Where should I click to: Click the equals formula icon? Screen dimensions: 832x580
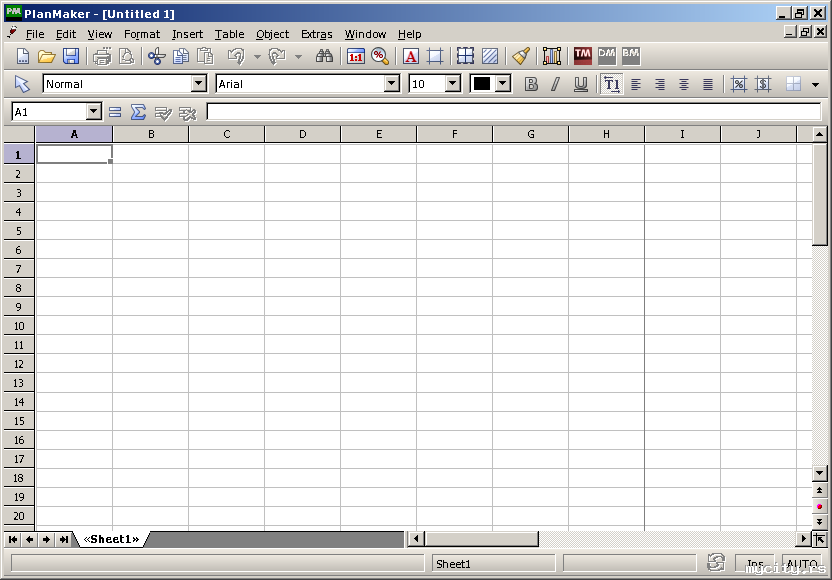coord(115,112)
